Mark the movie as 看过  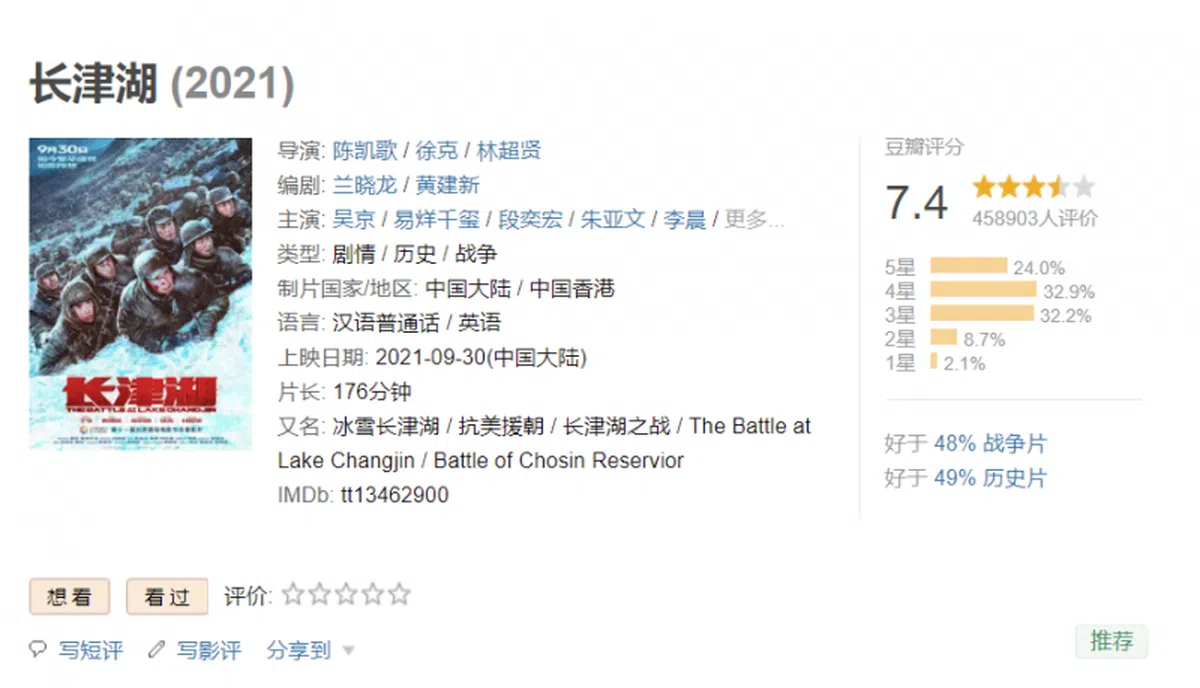click(167, 597)
